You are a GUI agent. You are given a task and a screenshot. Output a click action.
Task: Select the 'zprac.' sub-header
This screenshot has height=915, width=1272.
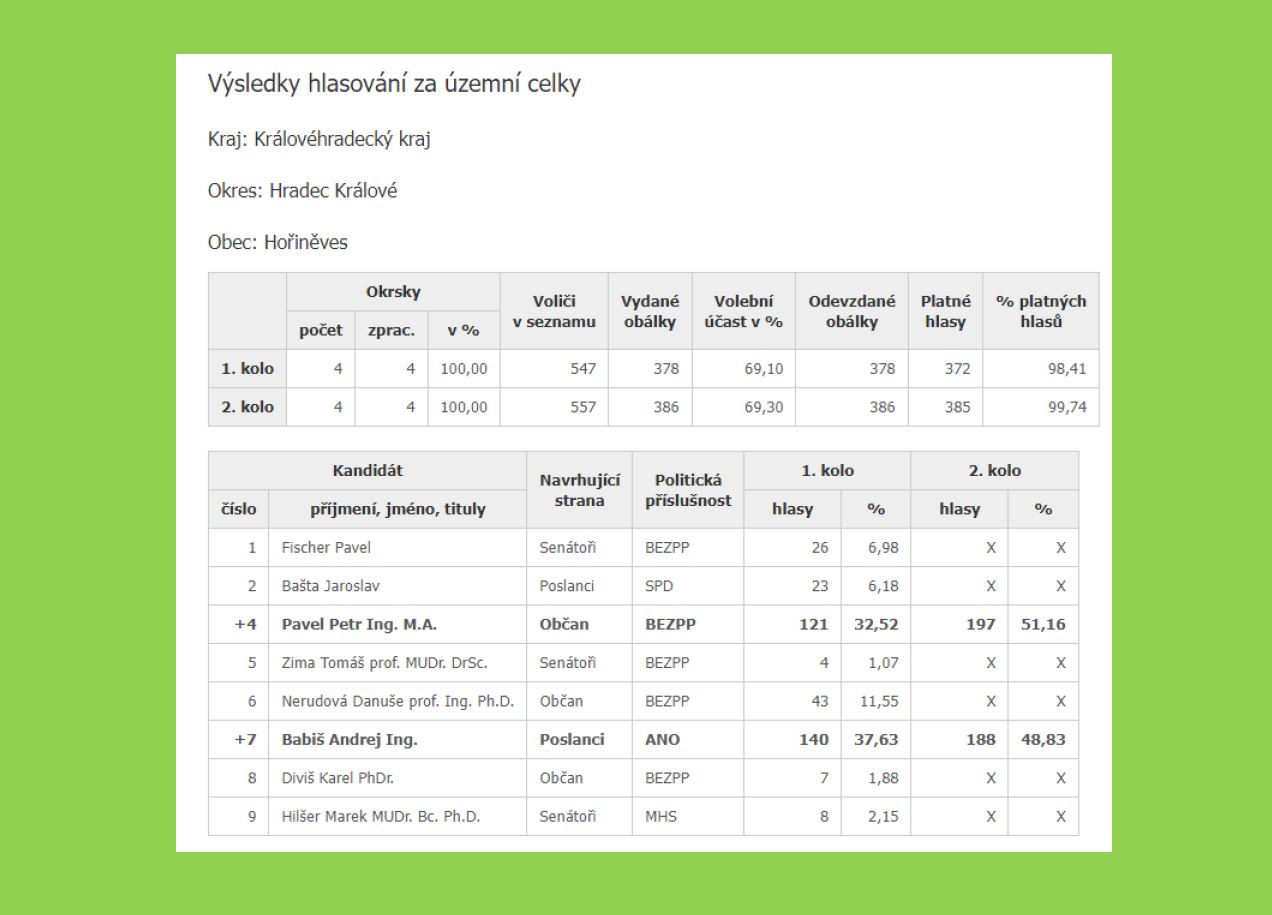tap(391, 330)
